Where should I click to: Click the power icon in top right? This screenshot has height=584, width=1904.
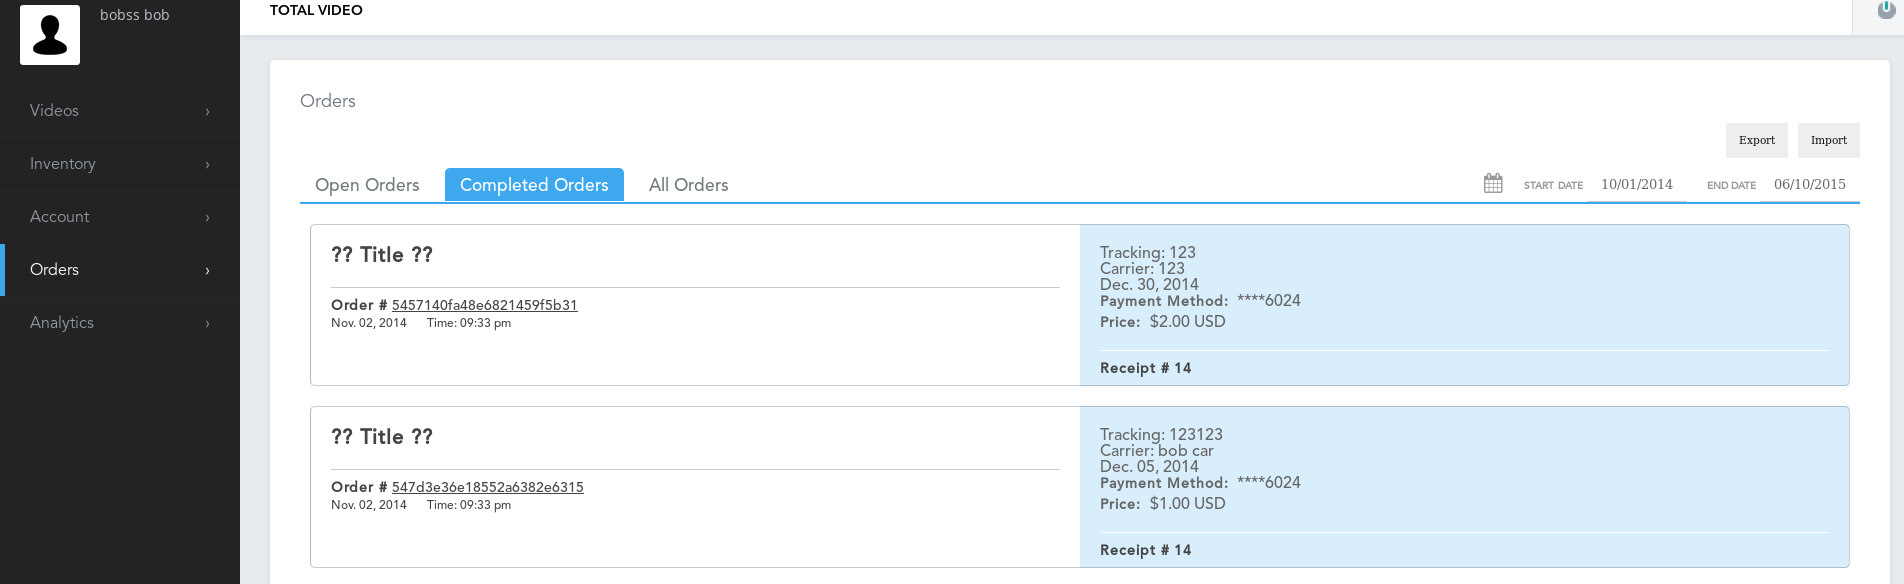[1886, 9]
